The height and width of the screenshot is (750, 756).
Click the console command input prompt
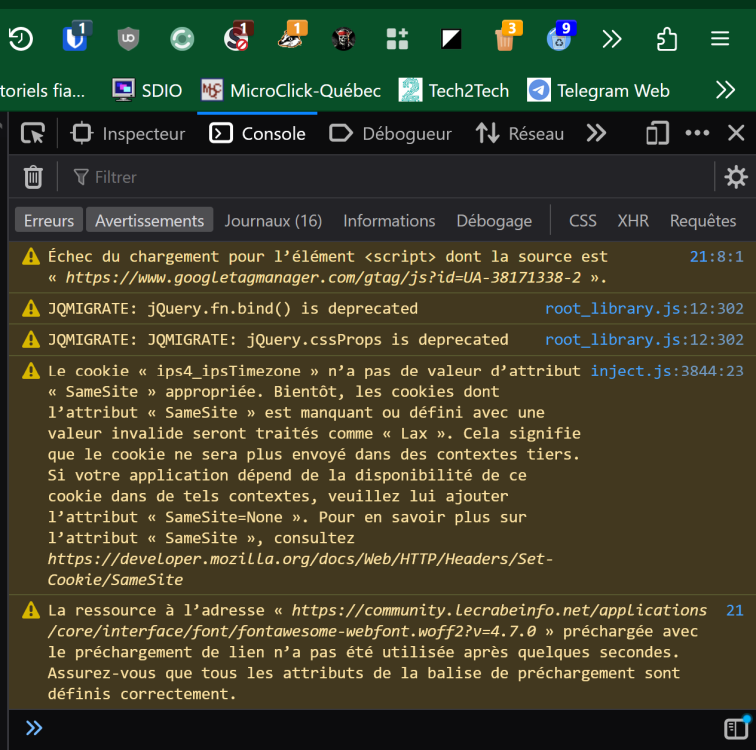tap(376, 728)
